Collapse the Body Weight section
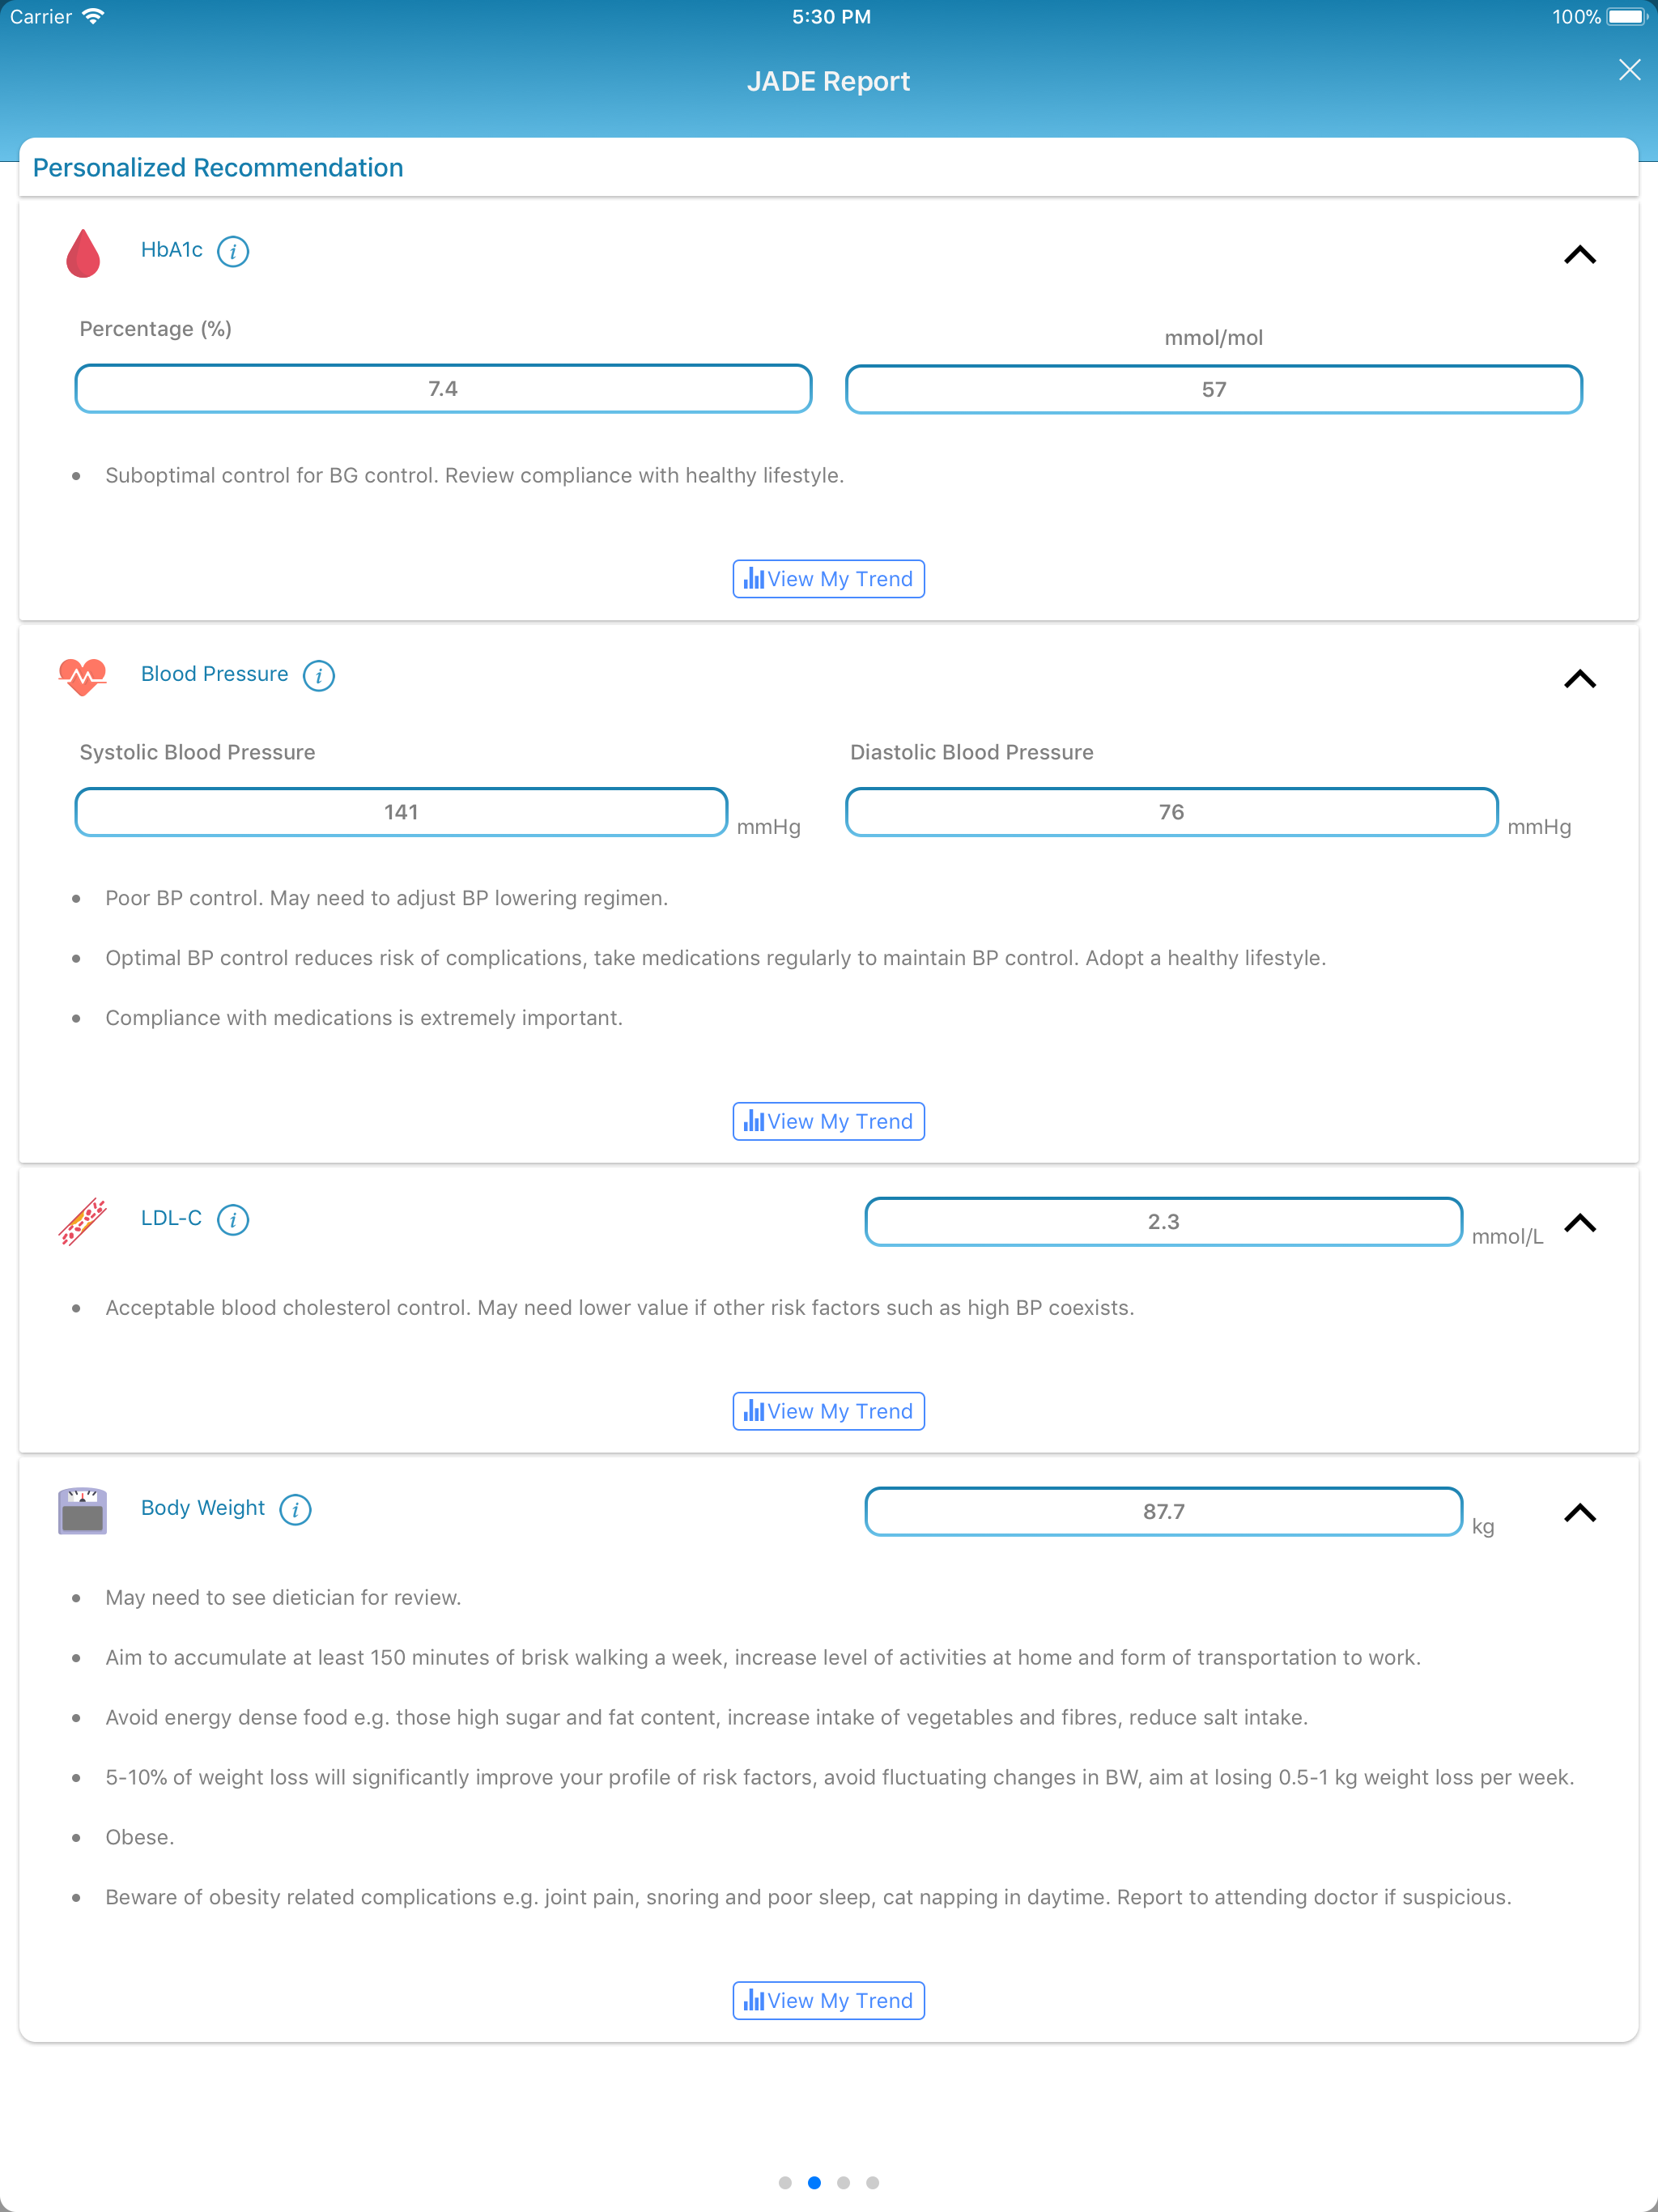The height and width of the screenshot is (2212, 1658). 1580,1513
